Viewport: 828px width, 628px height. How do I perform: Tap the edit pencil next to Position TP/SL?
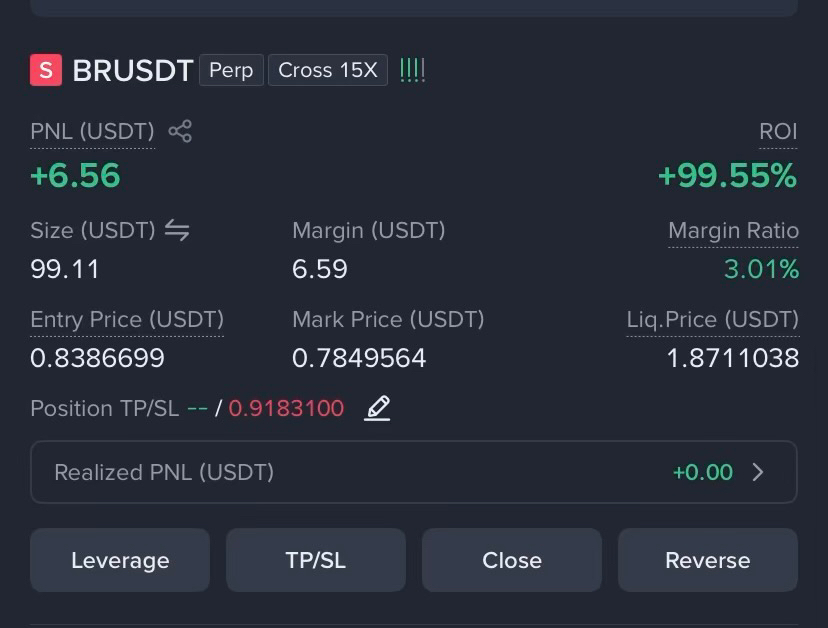(377, 408)
